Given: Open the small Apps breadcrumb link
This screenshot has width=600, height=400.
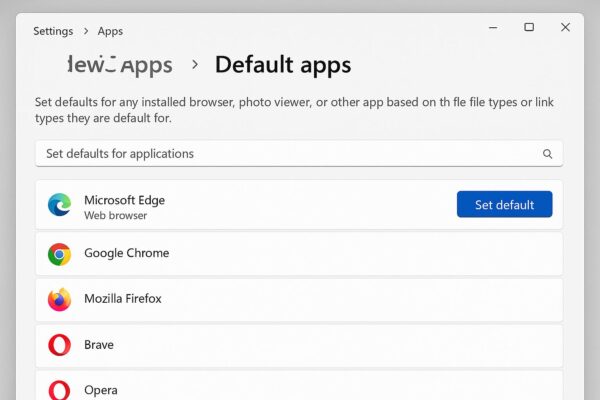Looking at the screenshot, I should coord(110,31).
